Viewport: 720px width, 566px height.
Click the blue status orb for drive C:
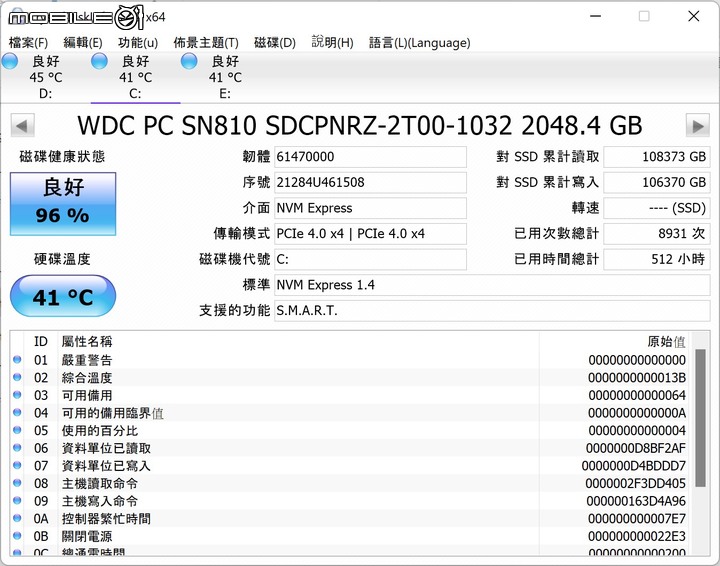(x=99, y=61)
